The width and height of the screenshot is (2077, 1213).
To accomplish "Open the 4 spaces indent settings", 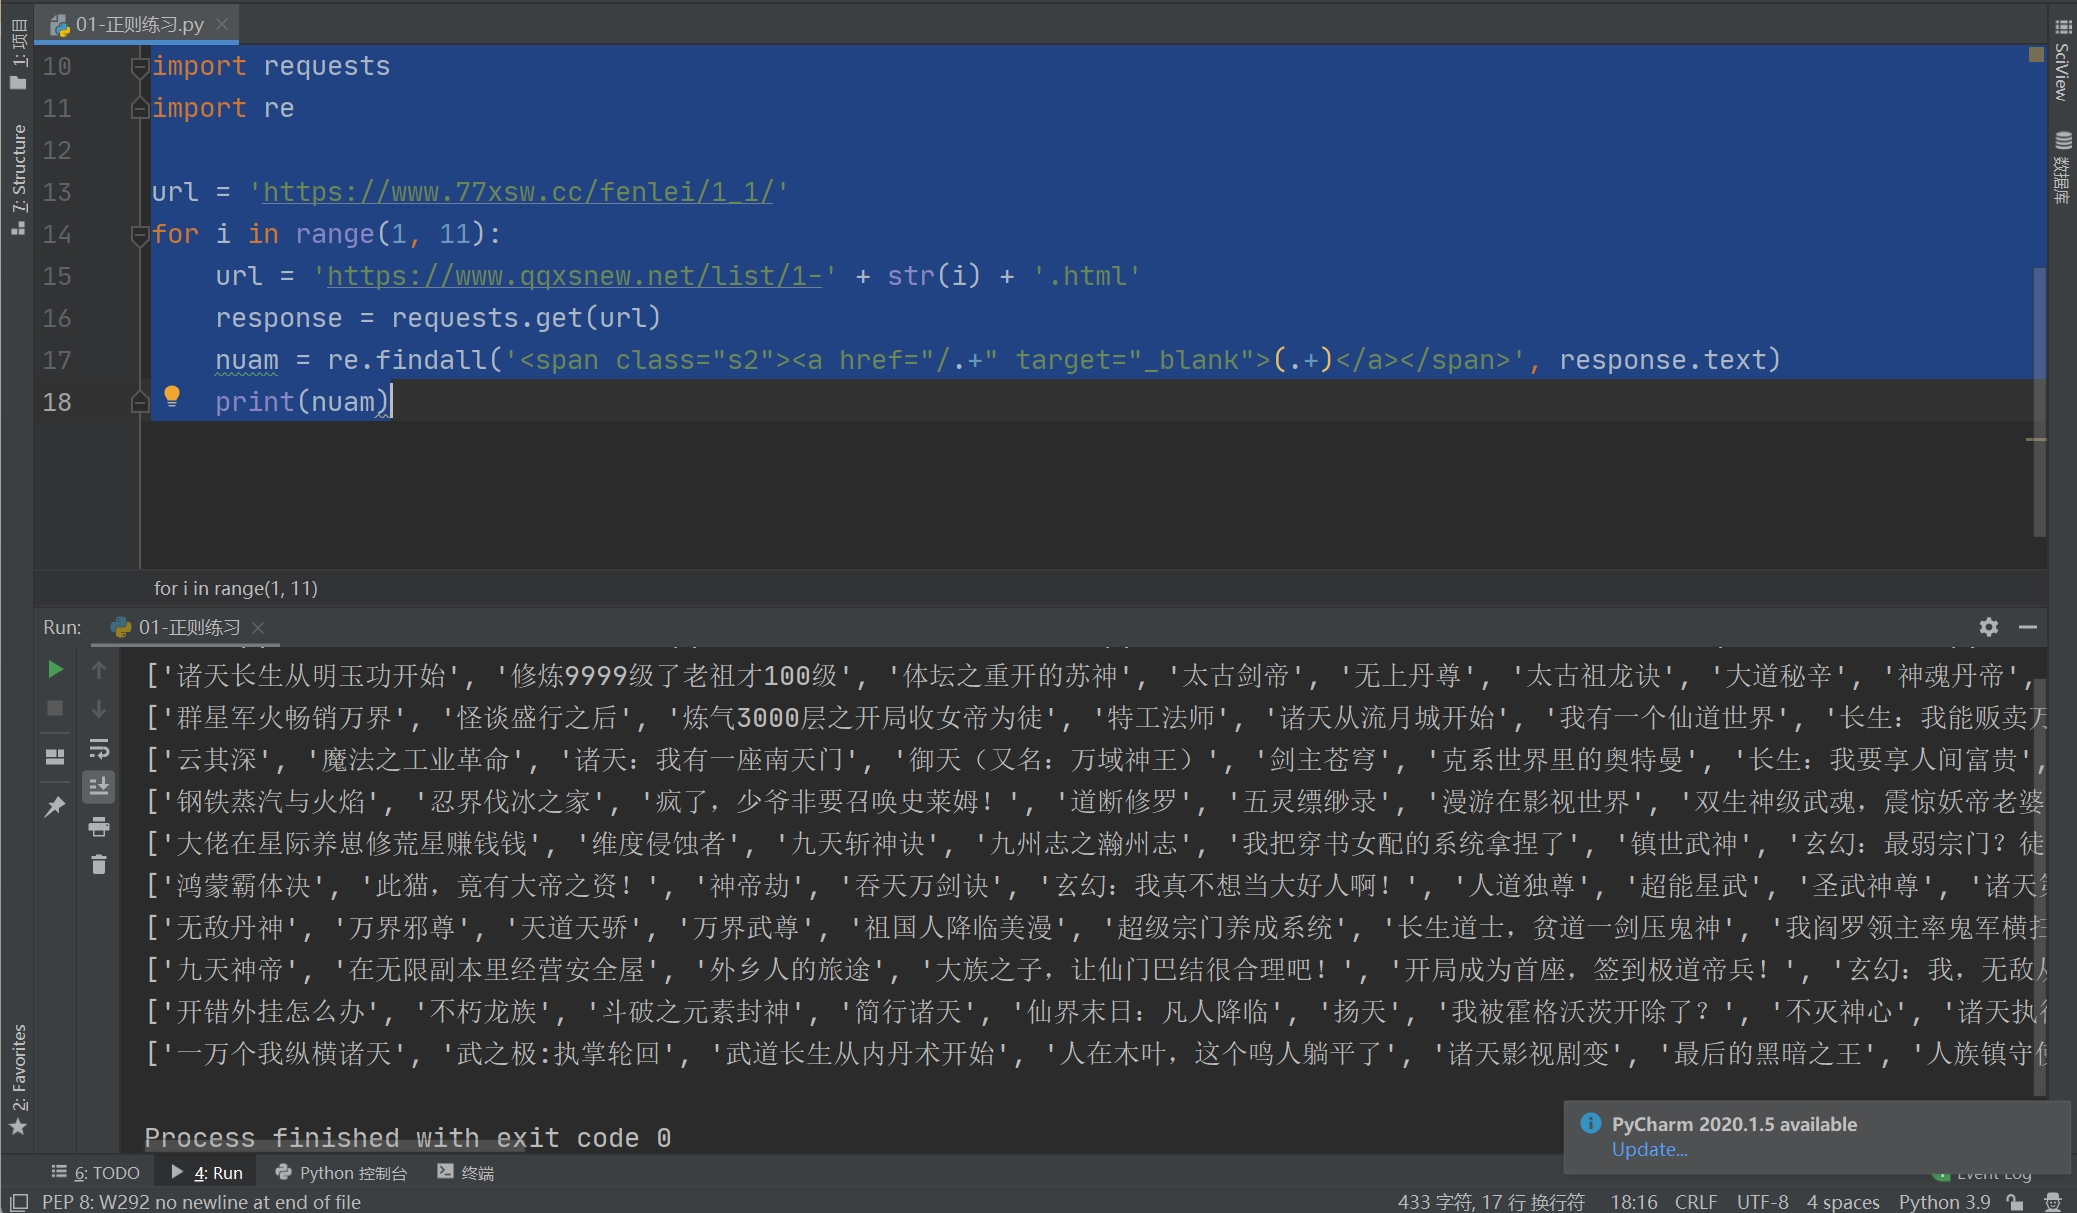I will [1843, 1202].
